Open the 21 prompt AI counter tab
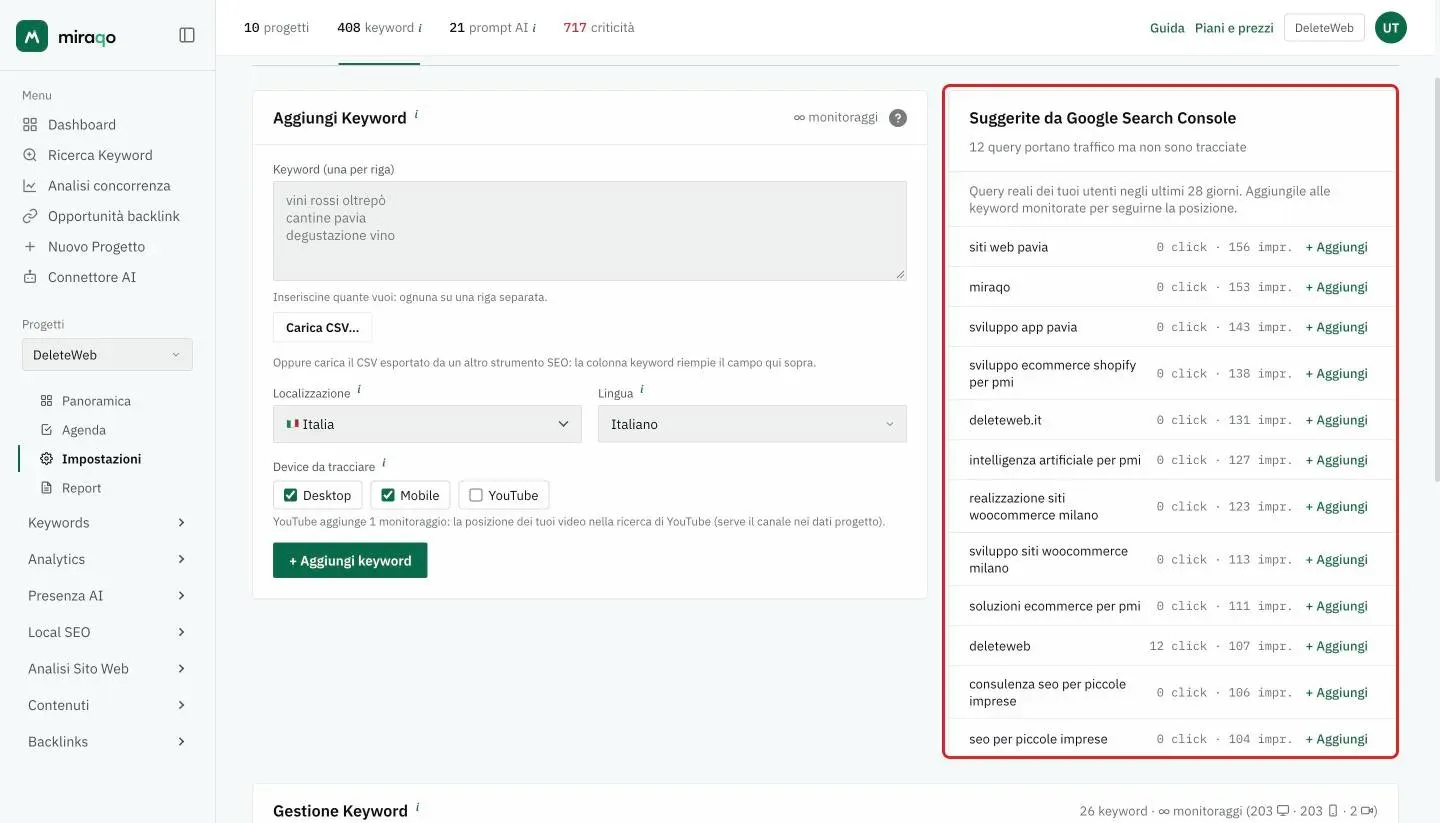This screenshot has height=823, width=1440. [x=492, y=28]
